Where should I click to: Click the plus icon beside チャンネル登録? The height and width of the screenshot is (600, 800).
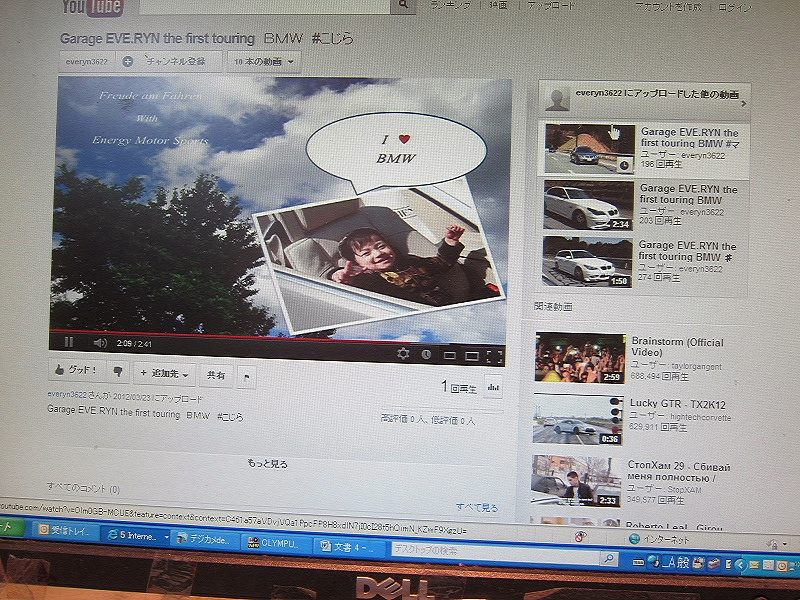click(128, 61)
